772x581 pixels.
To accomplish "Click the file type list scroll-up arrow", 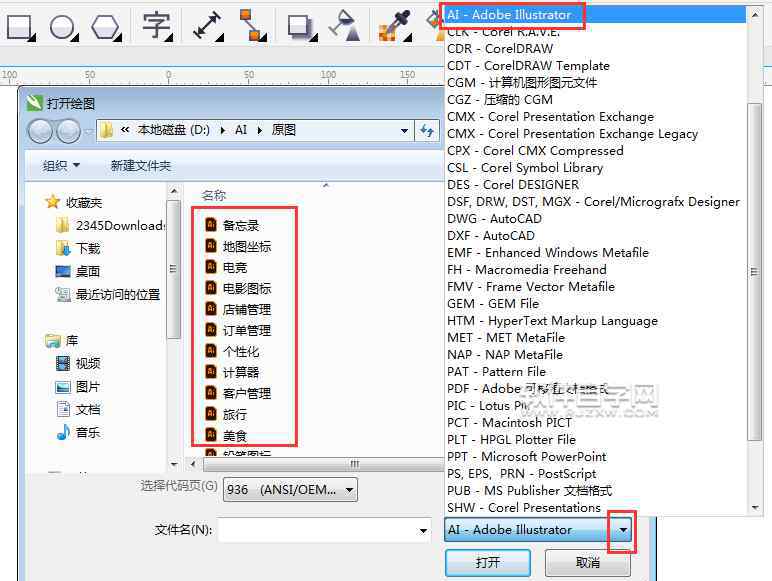I will click(x=755, y=15).
